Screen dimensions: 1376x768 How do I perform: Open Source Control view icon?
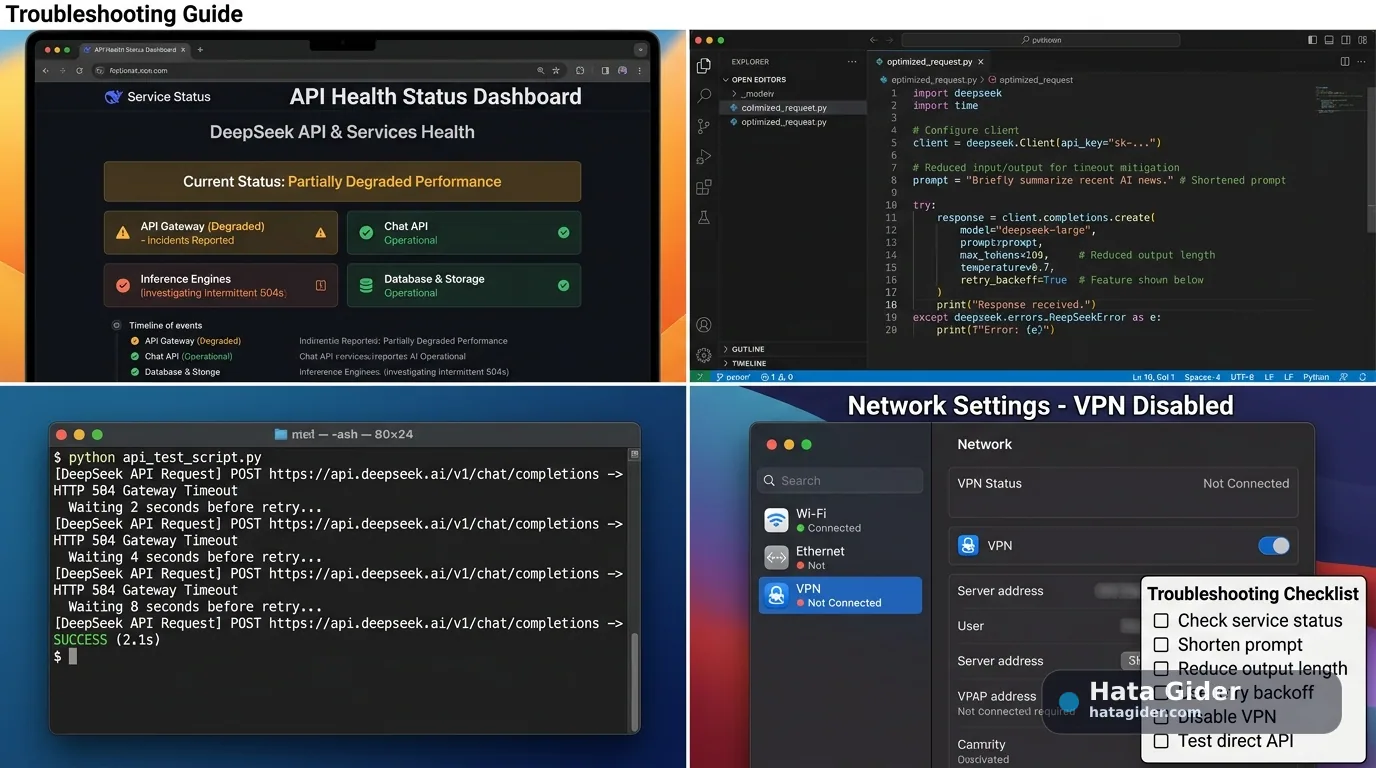coord(704,126)
